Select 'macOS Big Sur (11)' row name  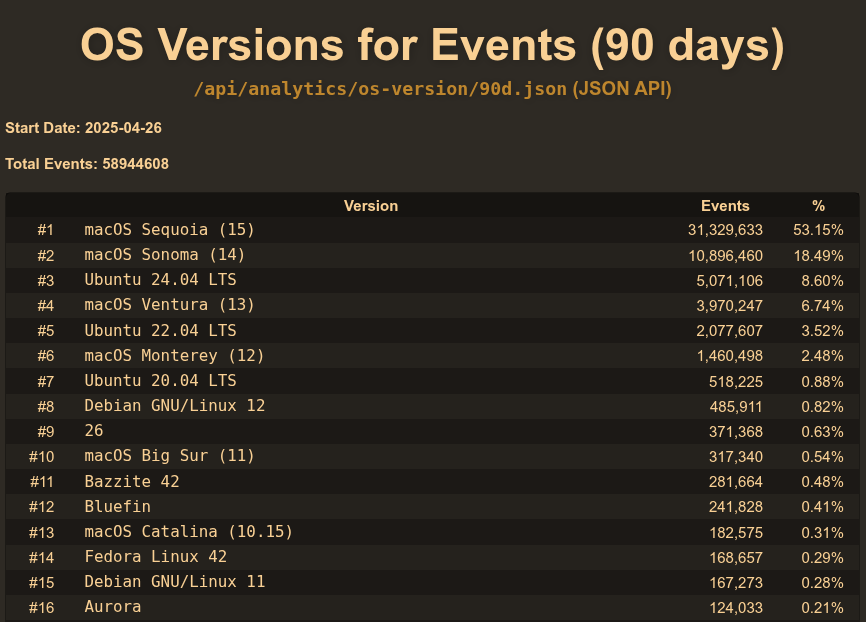point(169,456)
